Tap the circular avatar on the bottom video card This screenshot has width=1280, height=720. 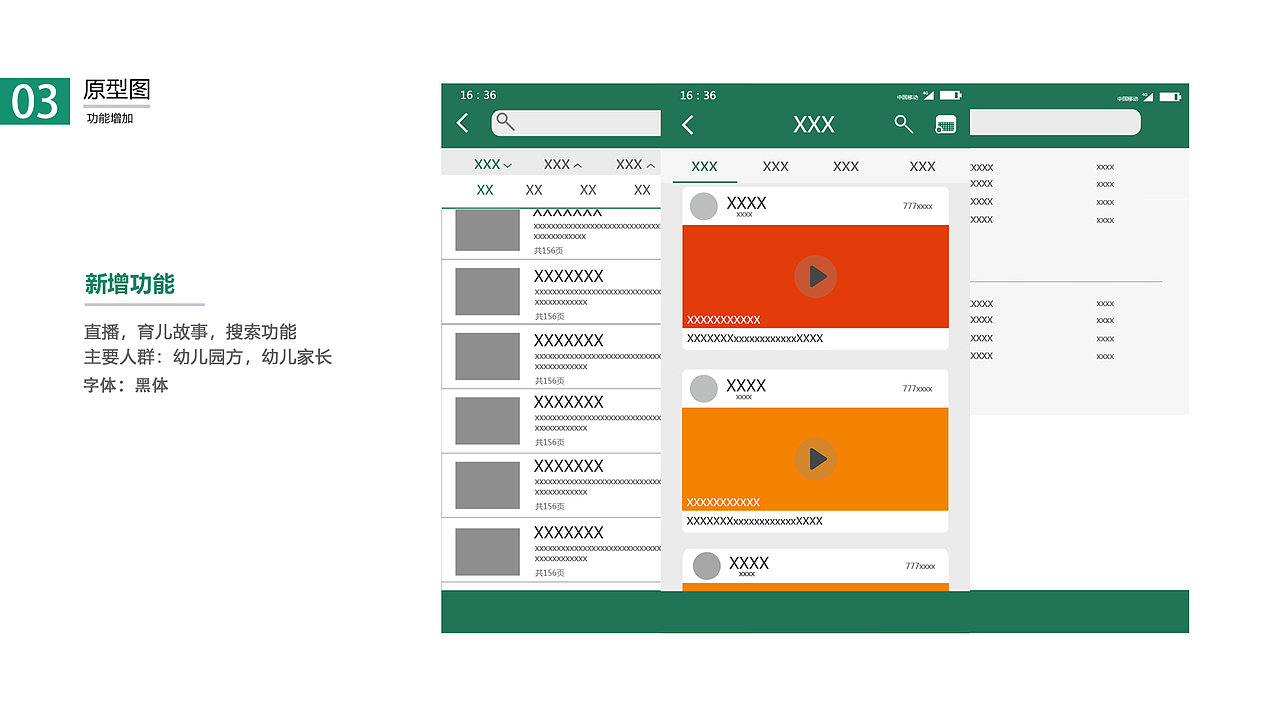tap(706, 565)
